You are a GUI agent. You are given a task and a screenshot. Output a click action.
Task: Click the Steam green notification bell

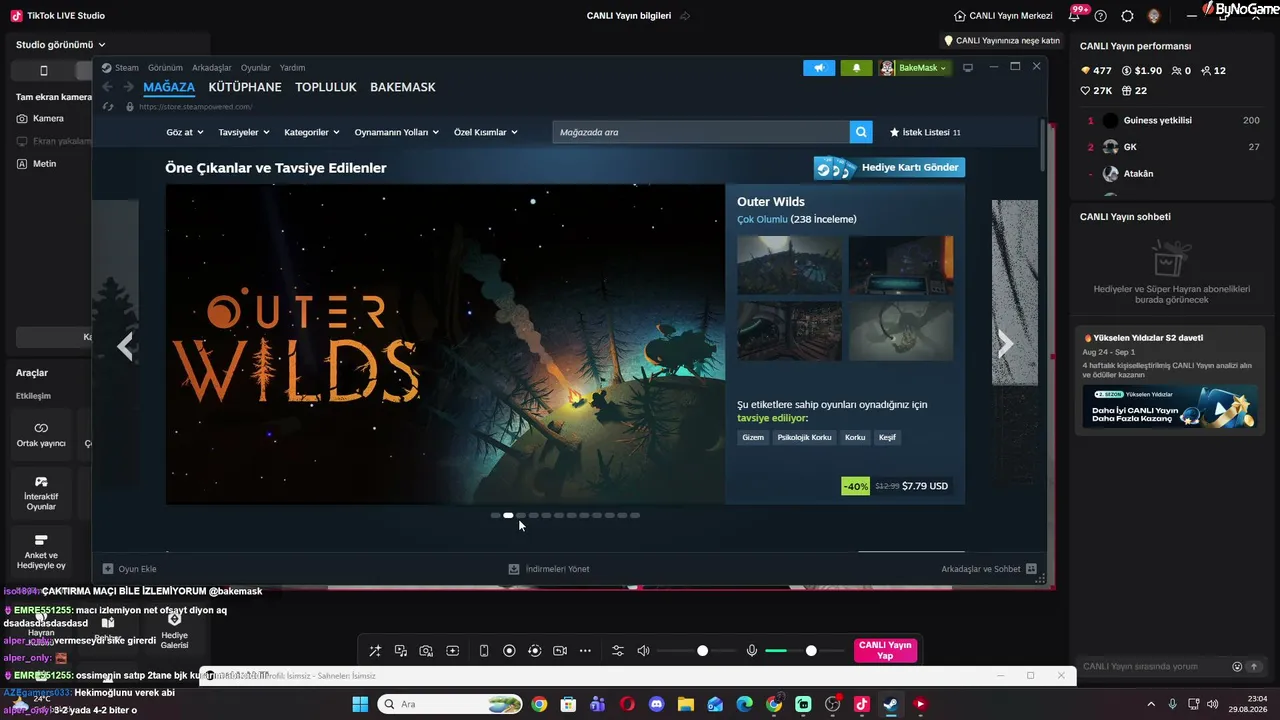point(856,68)
